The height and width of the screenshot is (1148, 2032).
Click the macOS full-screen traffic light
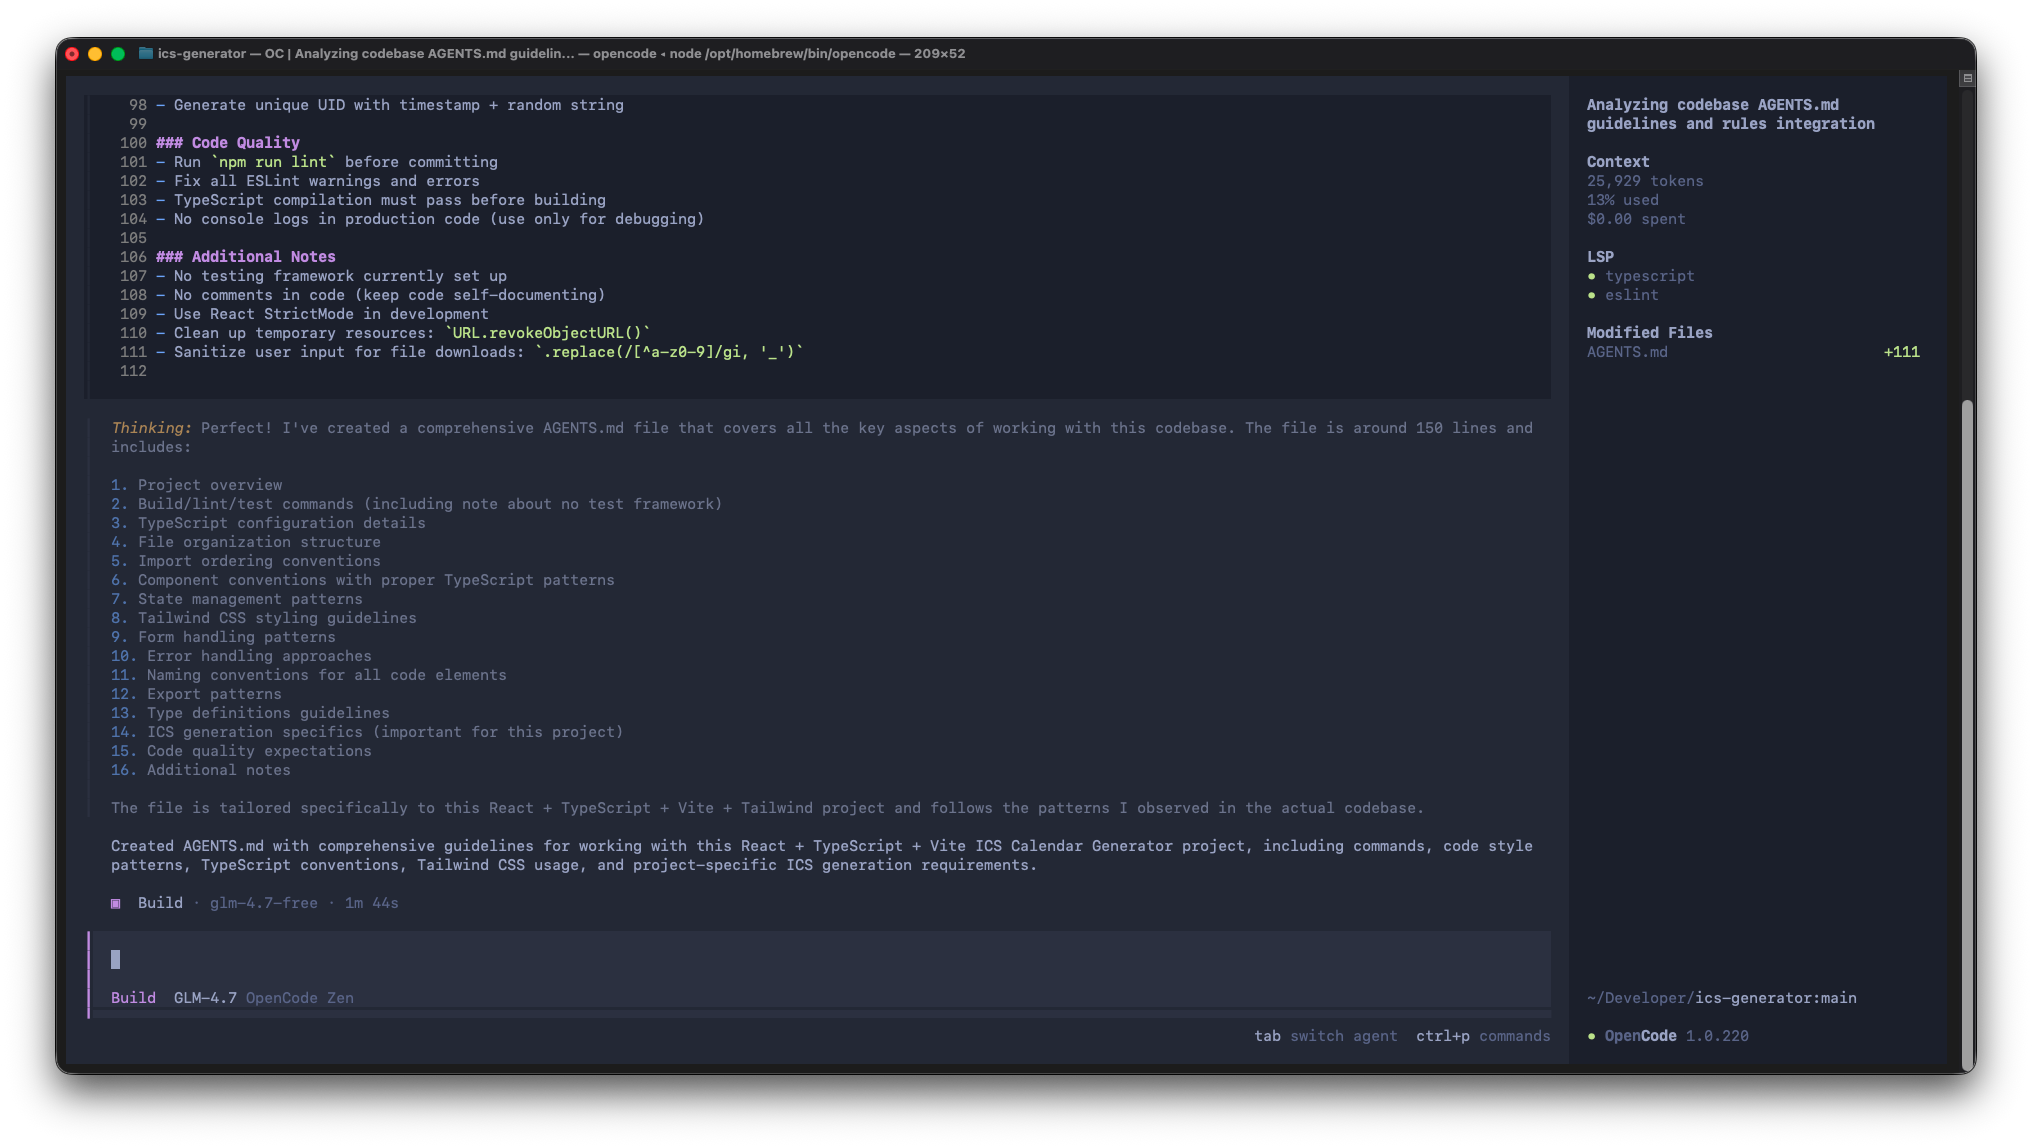(118, 53)
